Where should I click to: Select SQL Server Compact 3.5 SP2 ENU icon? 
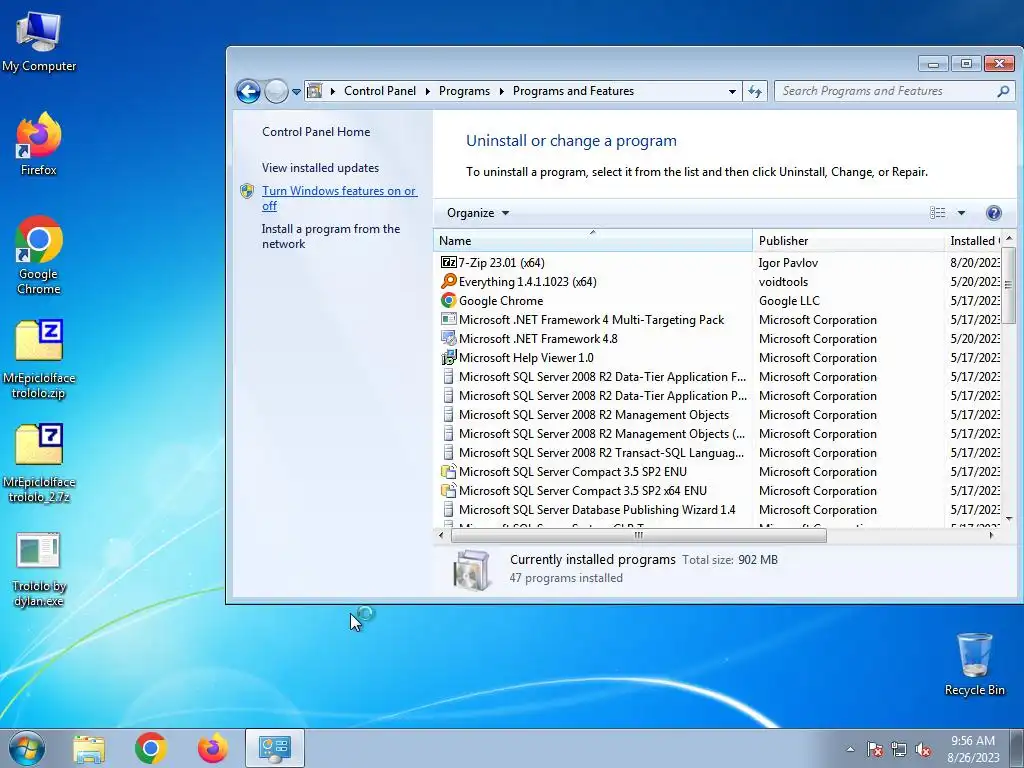pyautogui.click(x=448, y=472)
